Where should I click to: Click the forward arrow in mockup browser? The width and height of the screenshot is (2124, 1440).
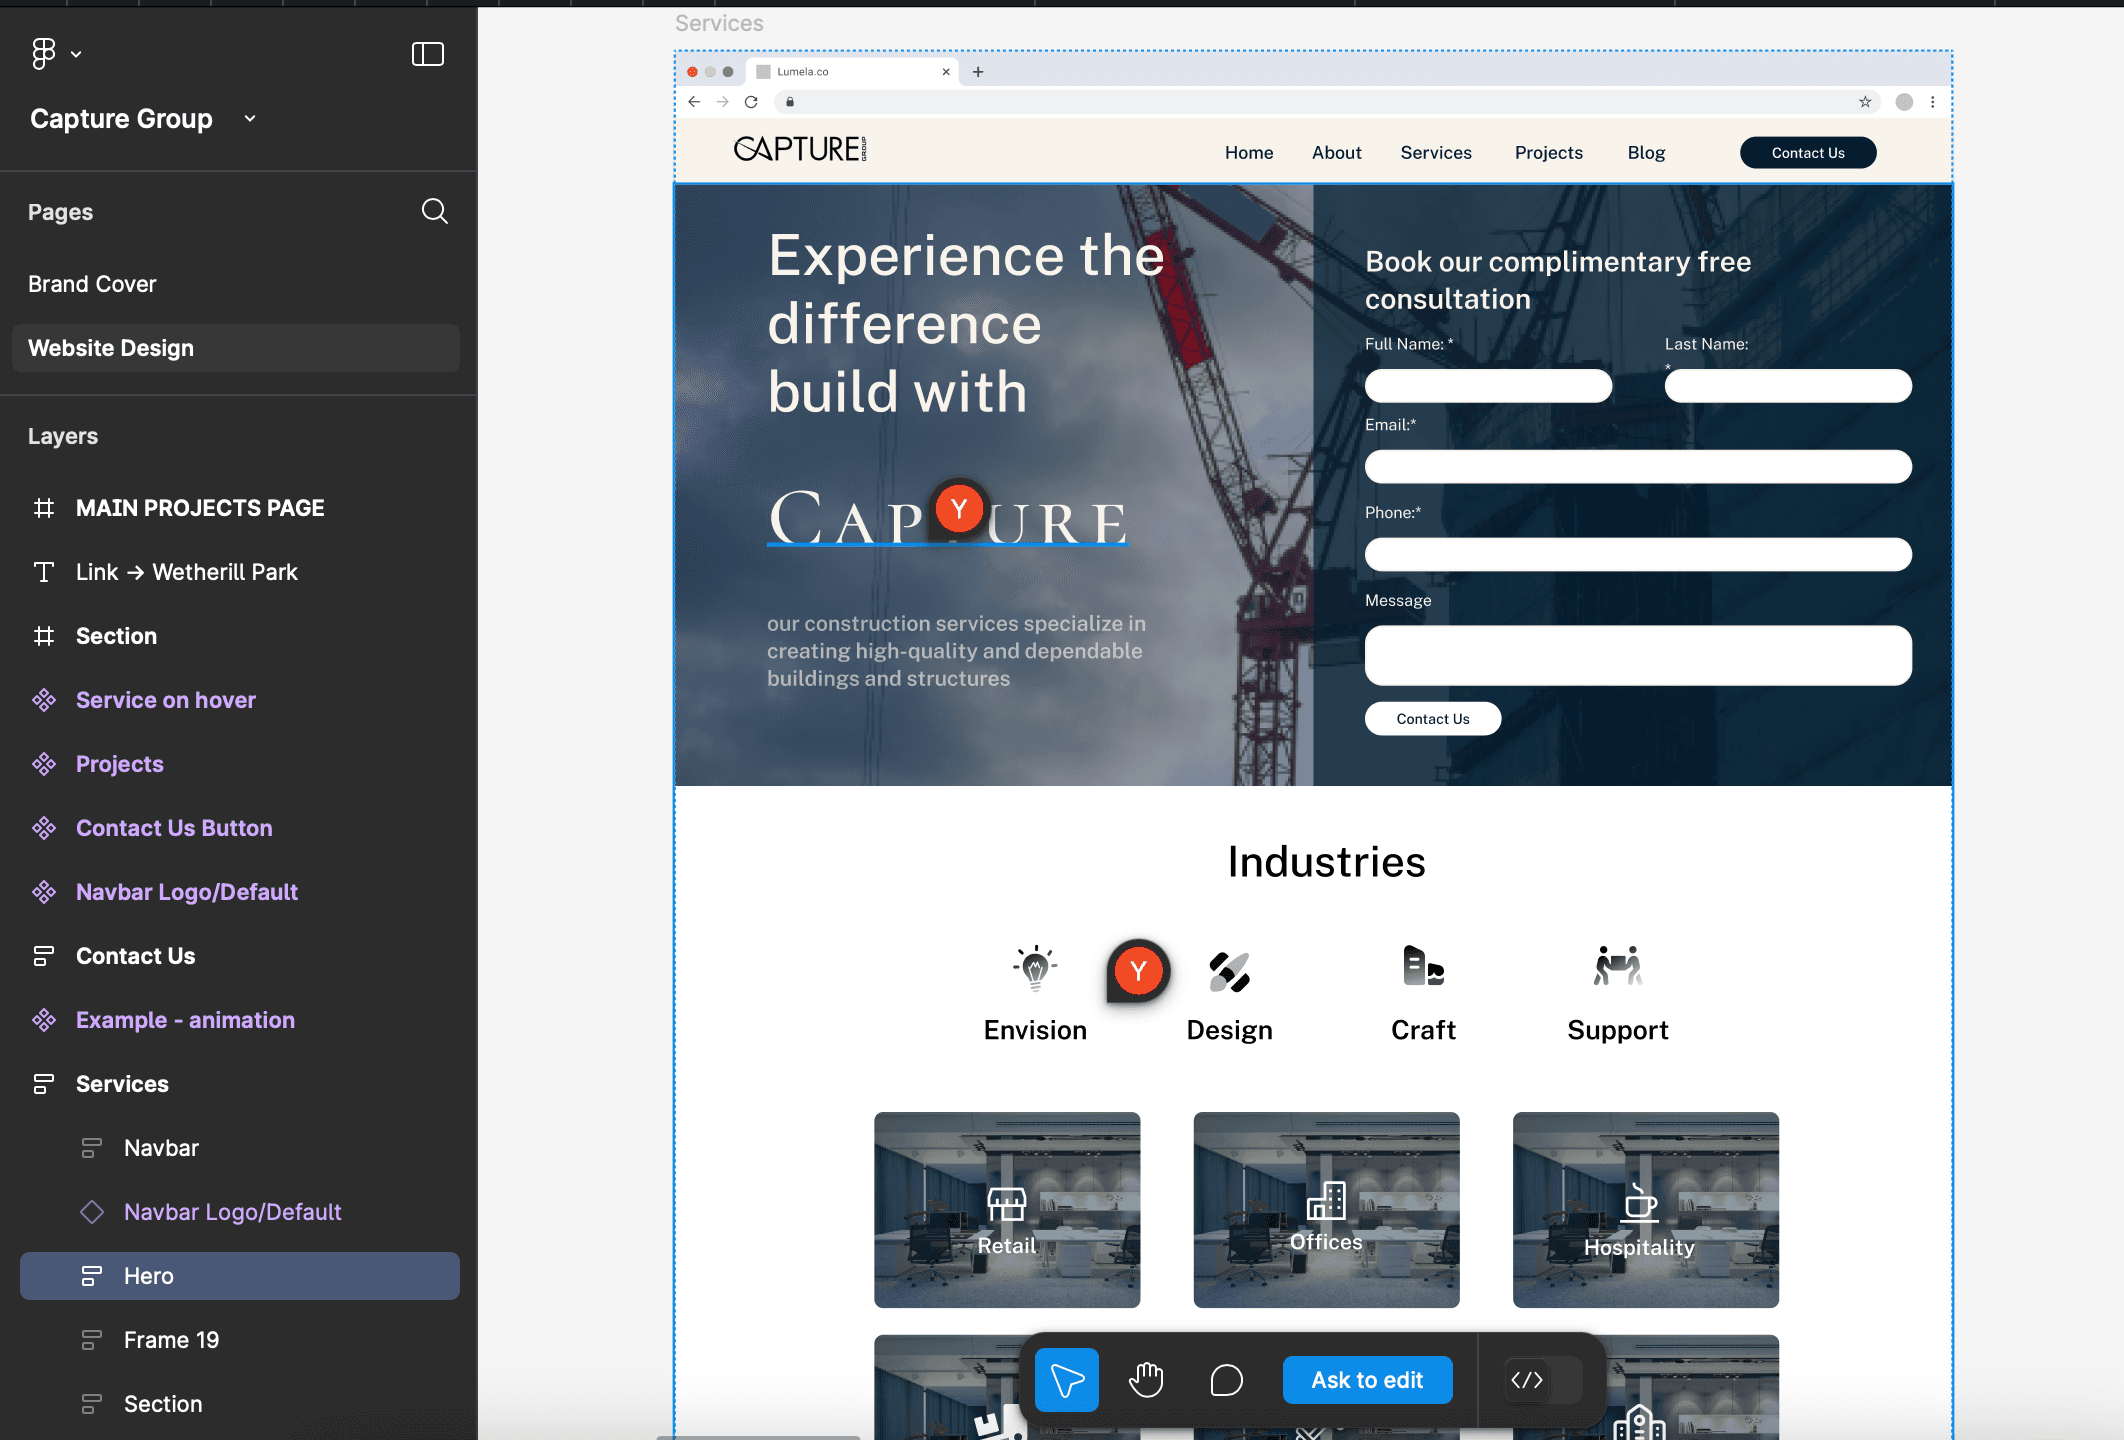pyautogui.click(x=722, y=102)
